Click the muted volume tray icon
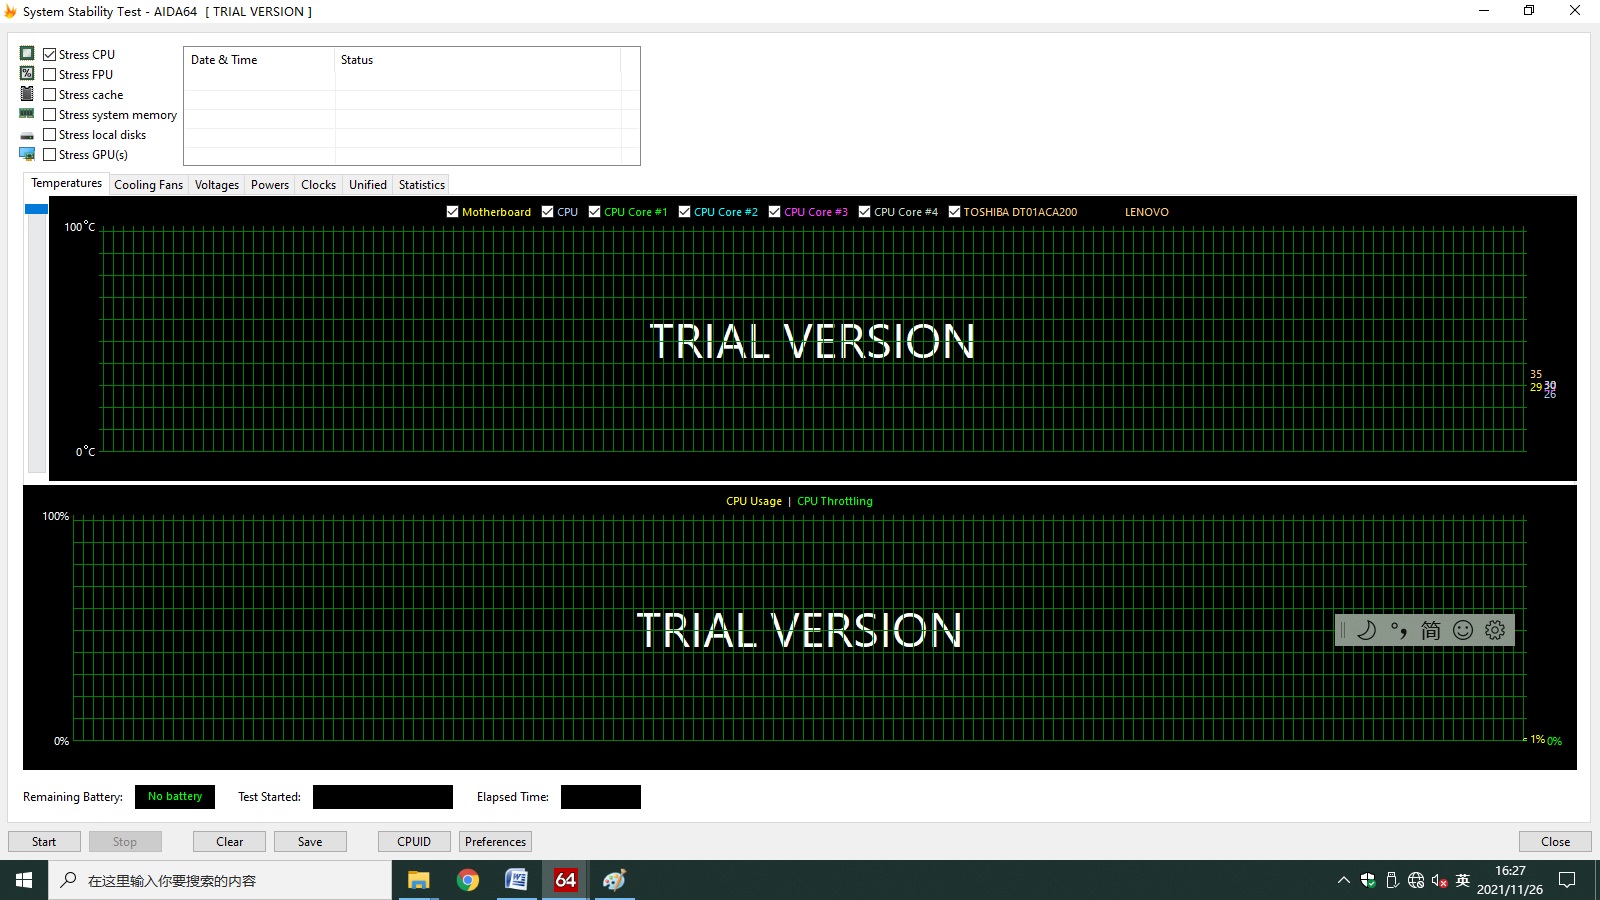This screenshot has height=900, width=1600. click(1440, 880)
